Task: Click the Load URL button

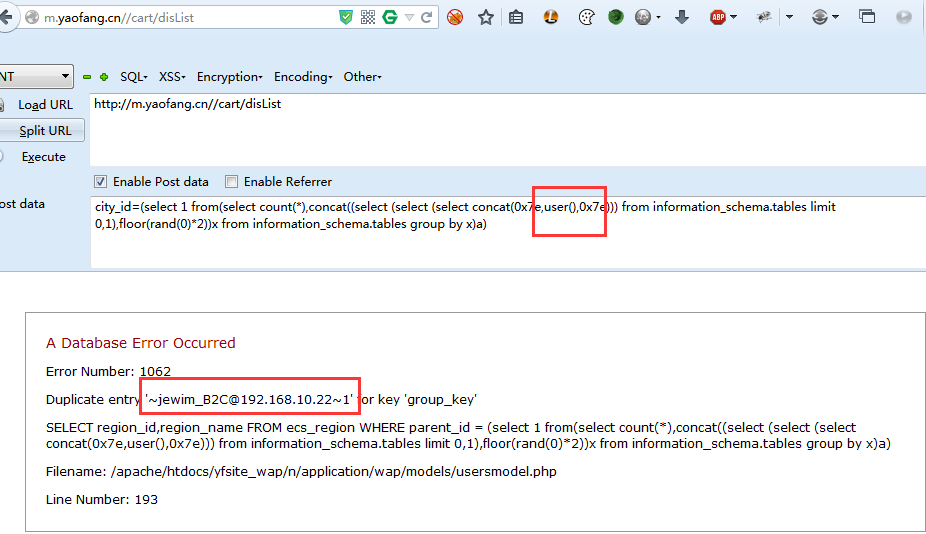Action: [45, 105]
